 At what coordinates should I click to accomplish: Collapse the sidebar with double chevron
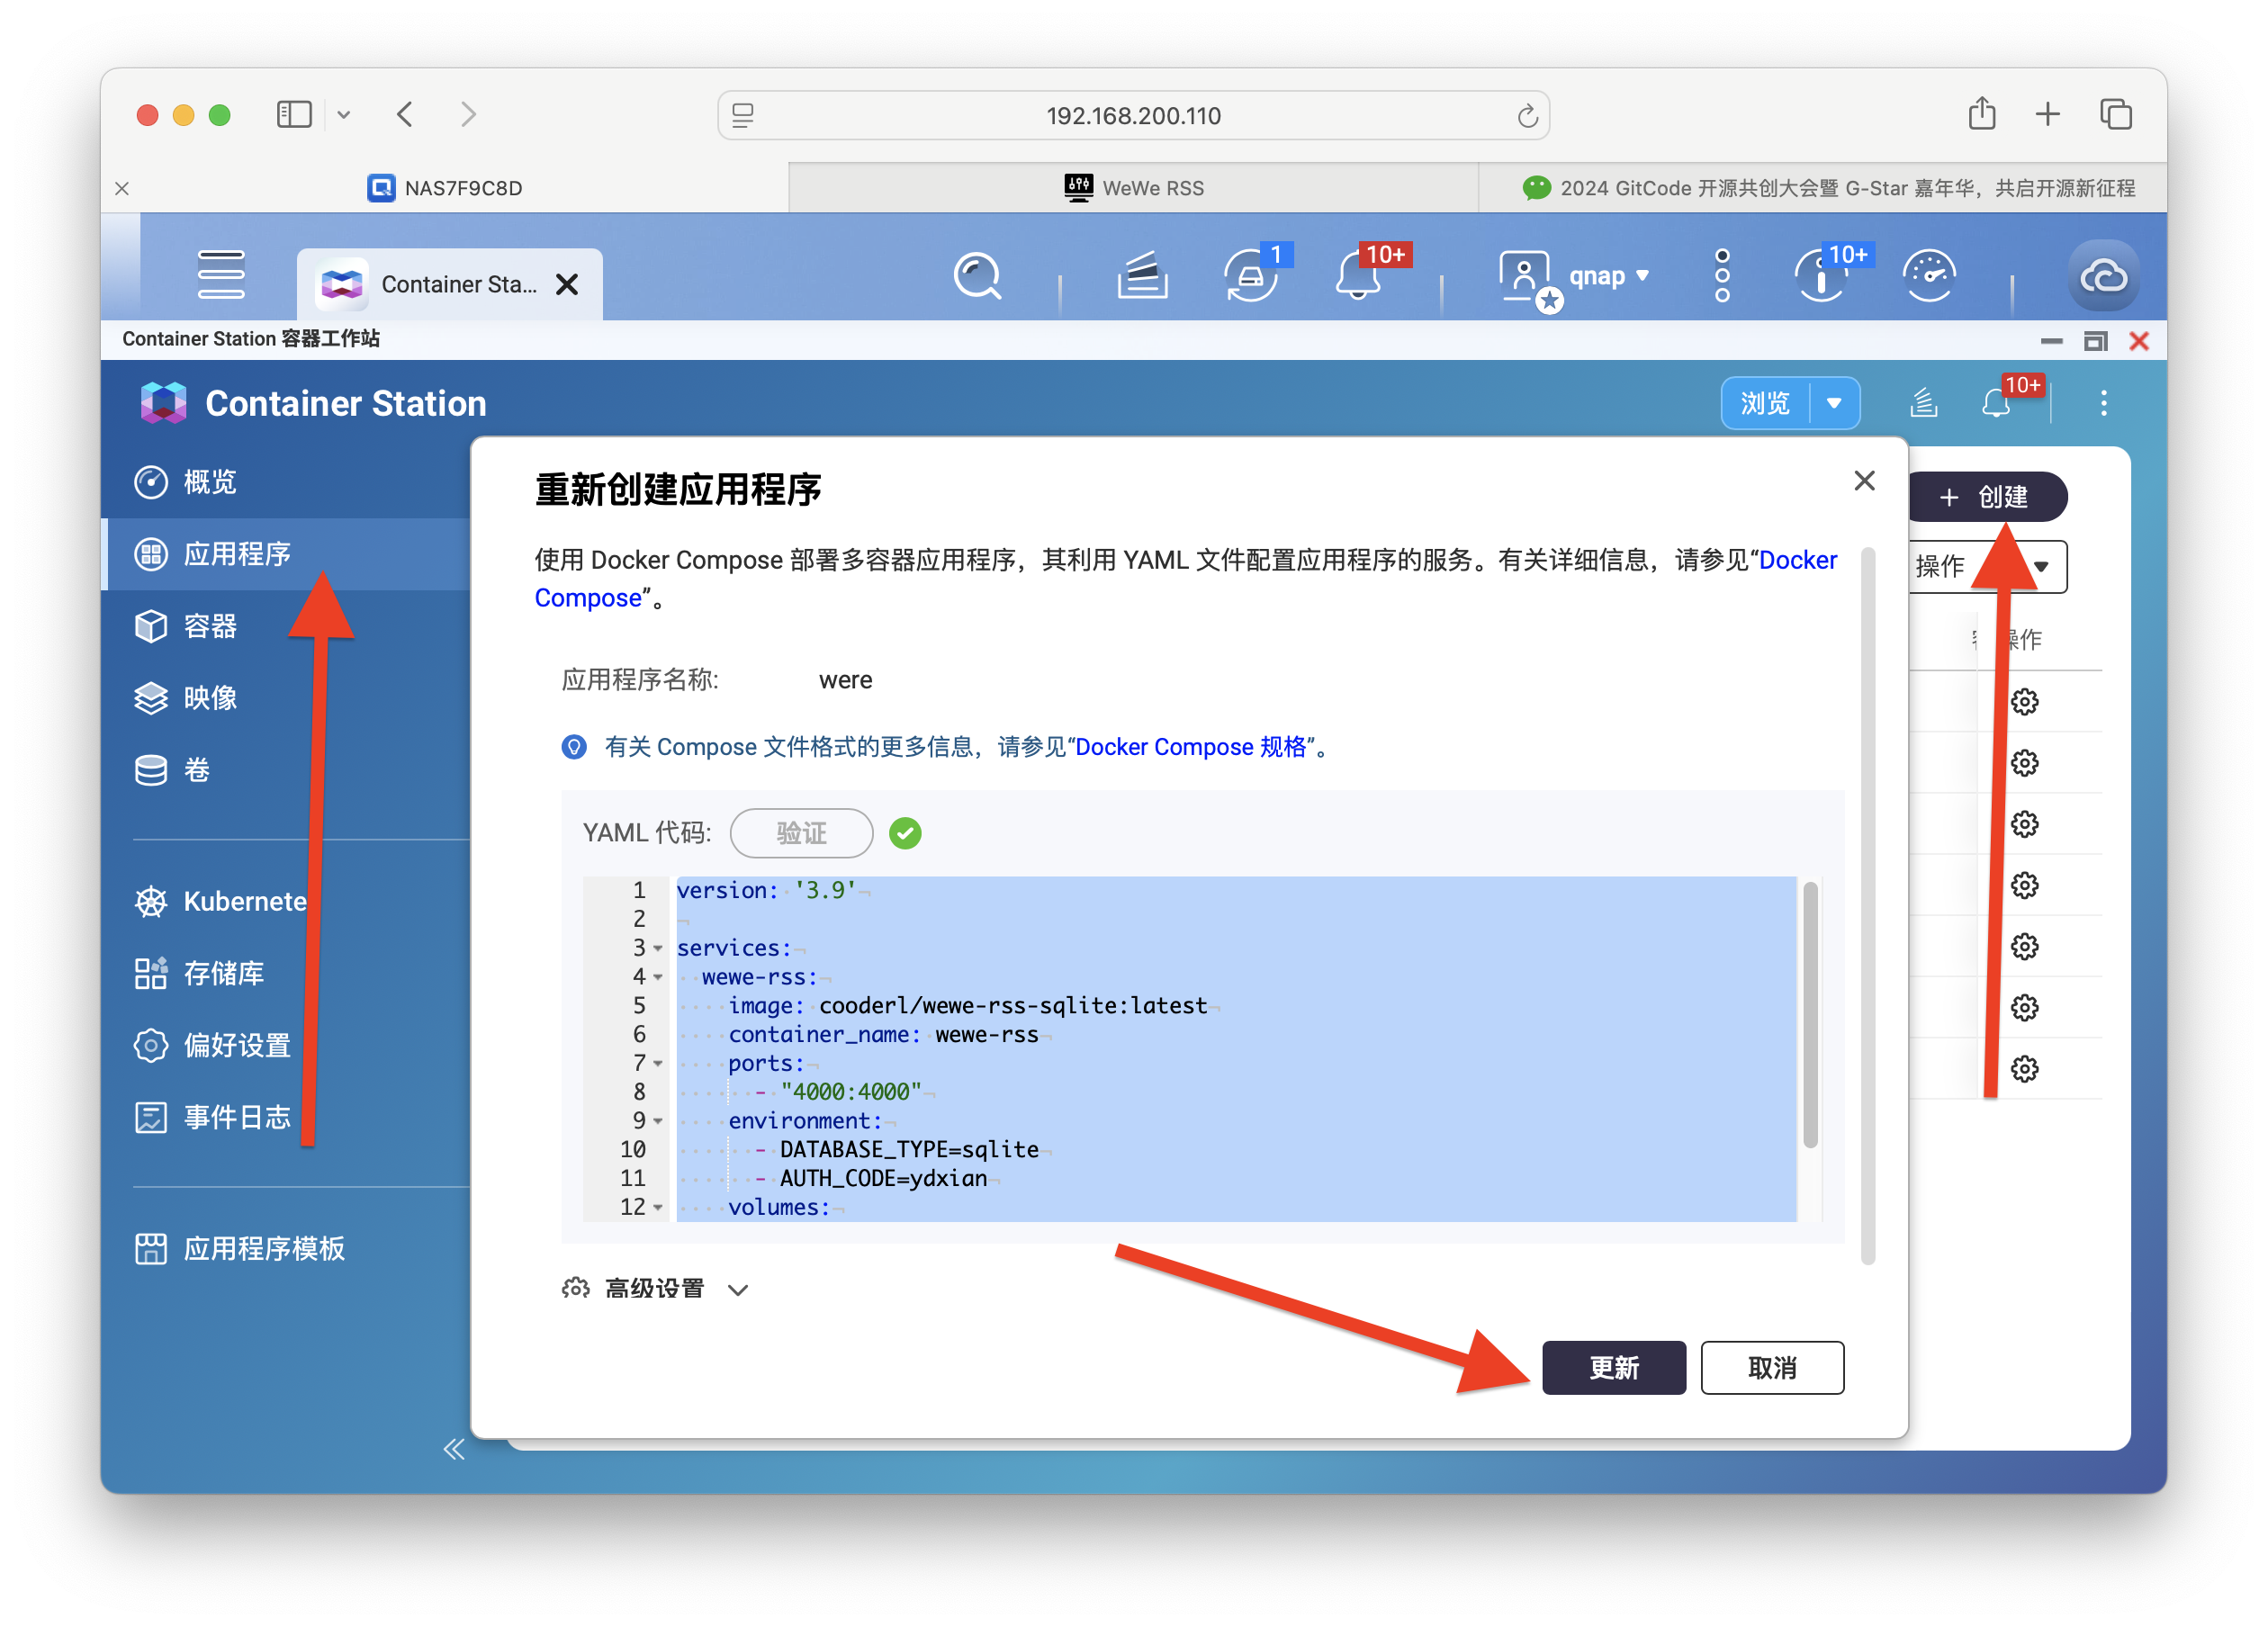click(454, 1449)
